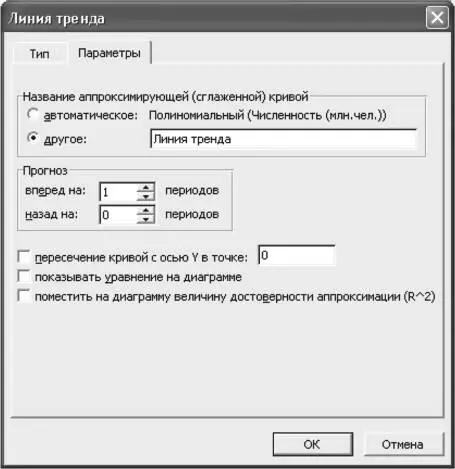
Task: Click the Линия тренда title bar
Action: tap(213, 18)
